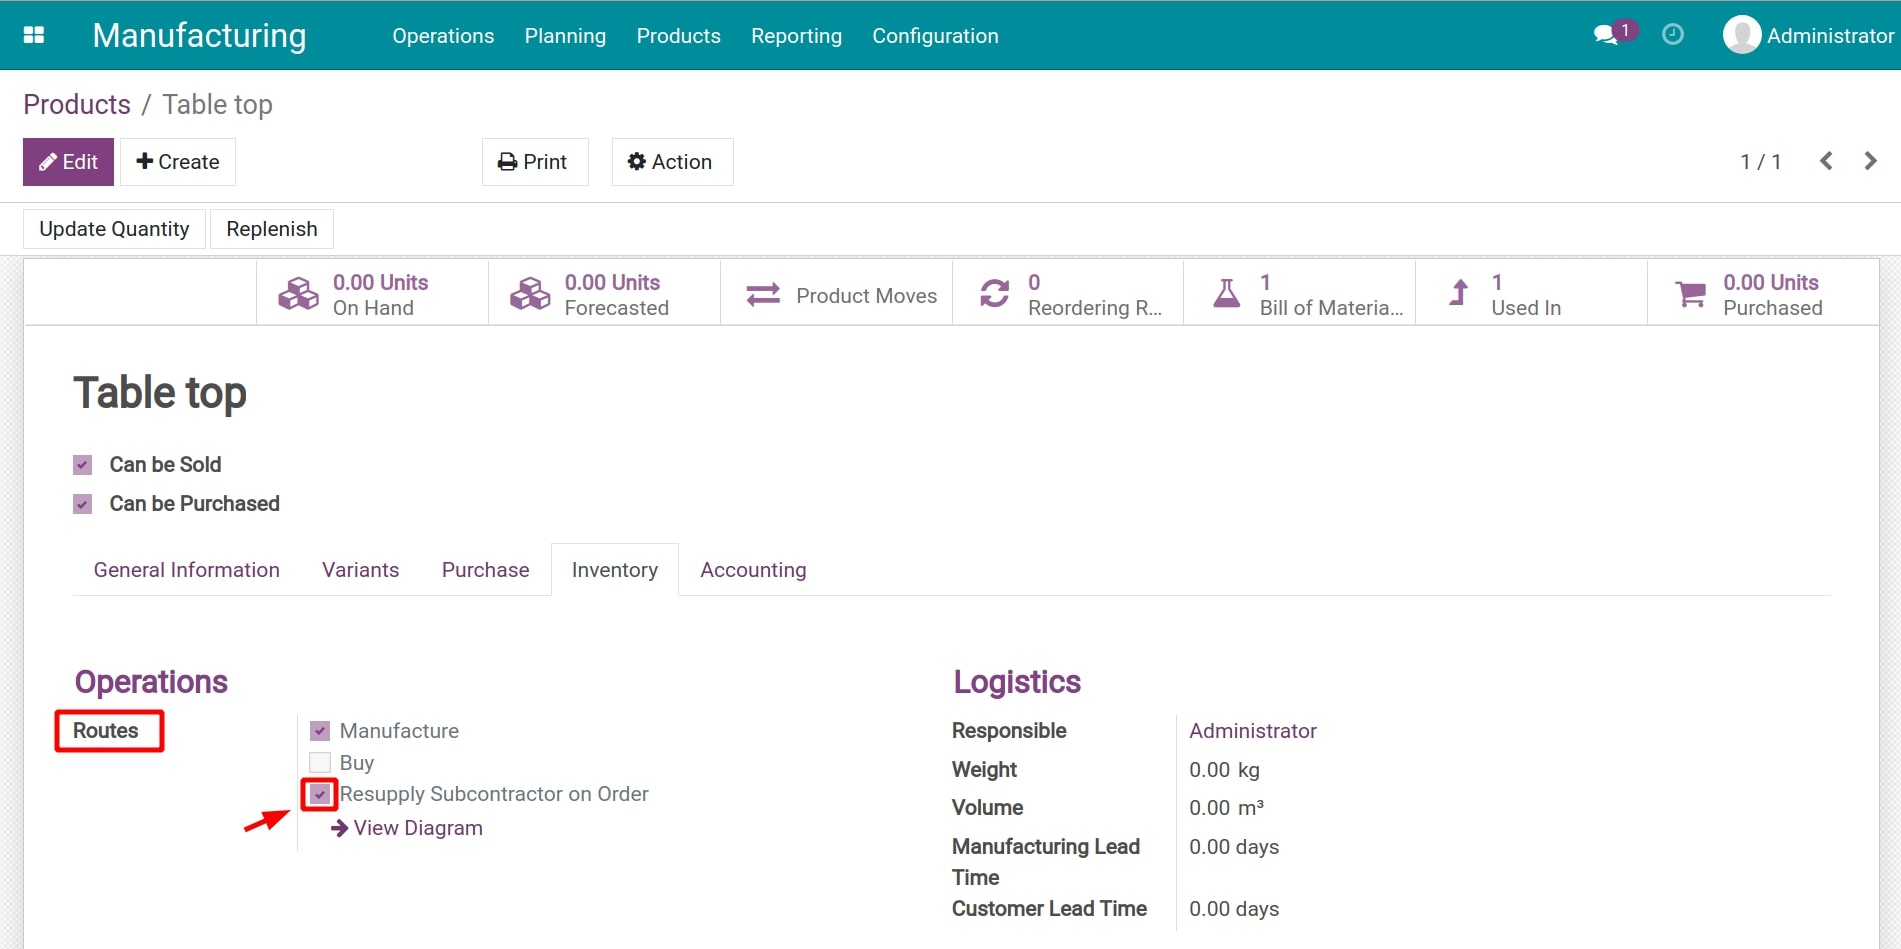Toggle the Can be Sold checkbox
The width and height of the screenshot is (1901, 949).
(83, 465)
